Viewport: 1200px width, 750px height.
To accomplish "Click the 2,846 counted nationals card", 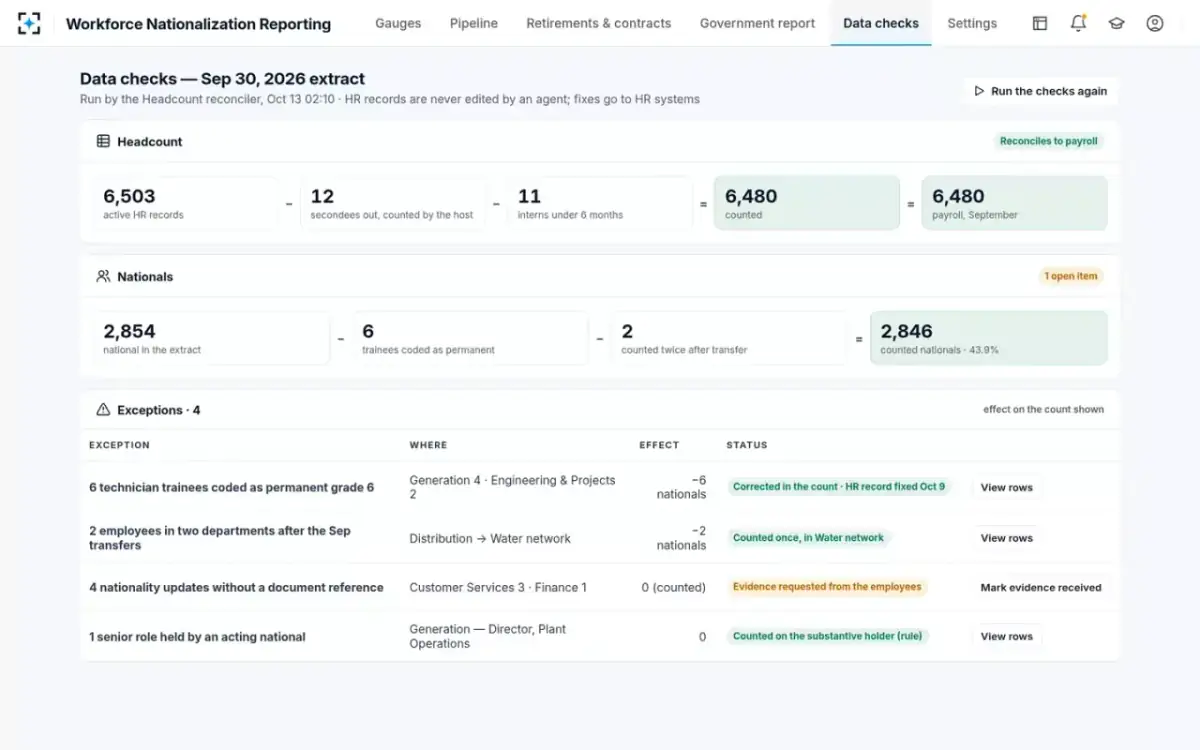I will (989, 338).
